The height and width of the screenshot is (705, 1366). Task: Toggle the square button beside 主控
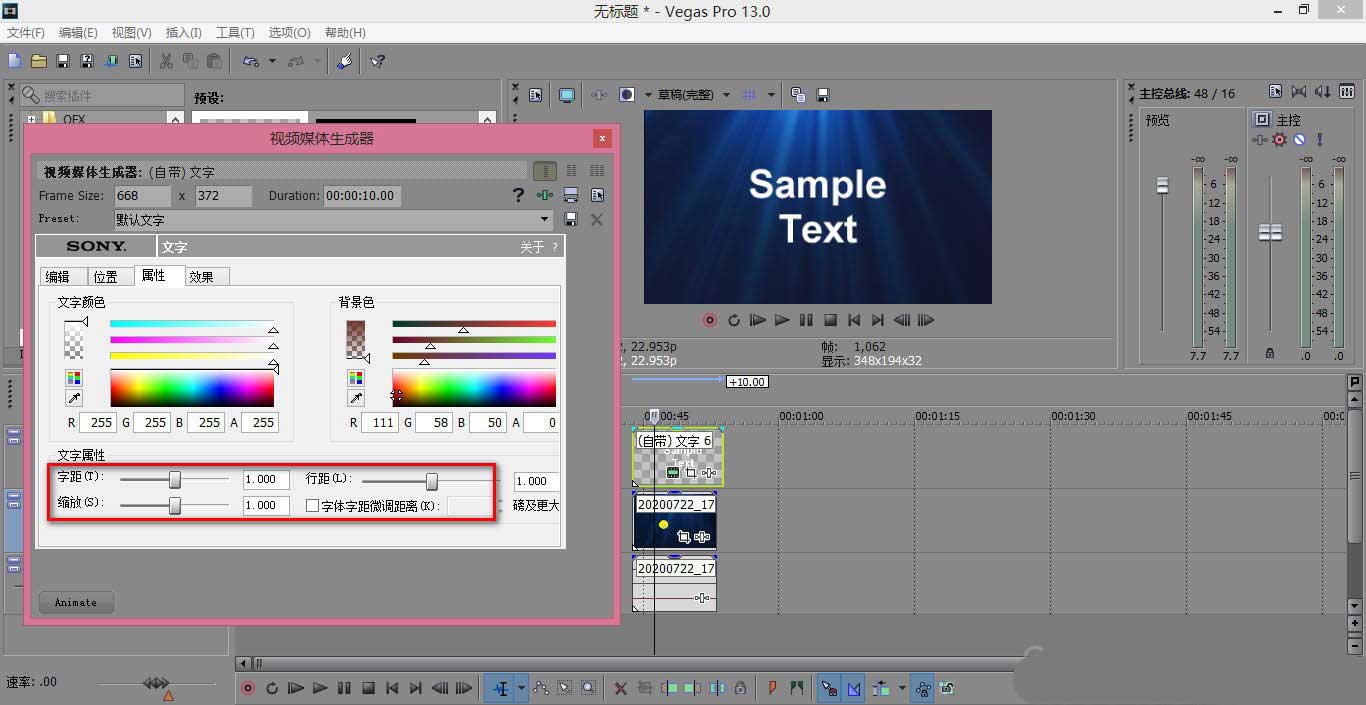point(1262,120)
